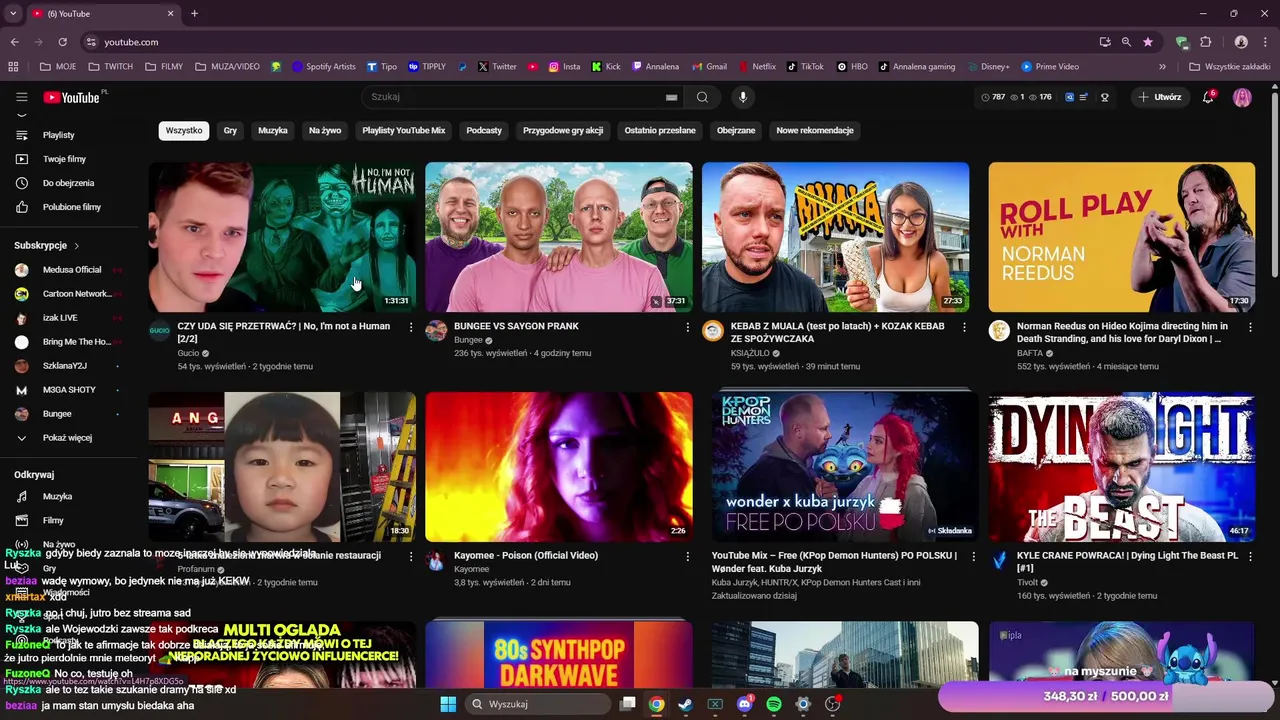Screen dimensions: 1280x720
Task: Open the Gucio channel avatar
Action: click(160, 331)
